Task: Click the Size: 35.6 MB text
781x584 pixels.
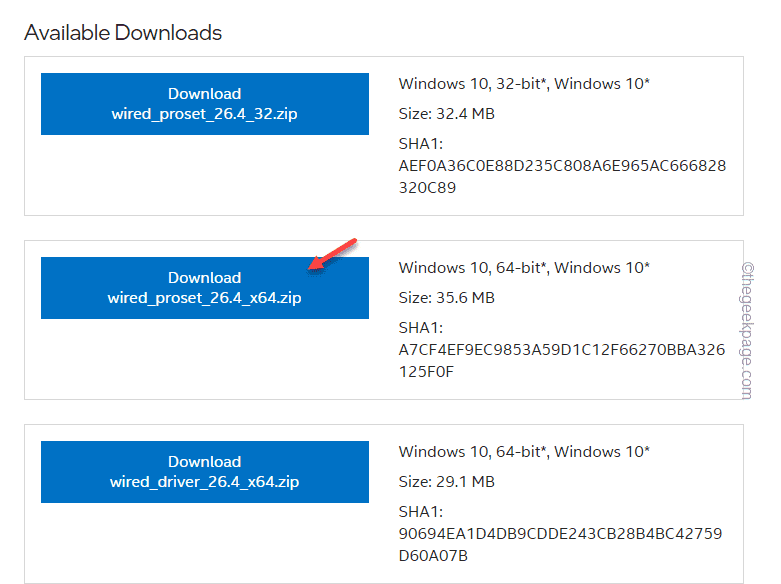Action: click(446, 298)
